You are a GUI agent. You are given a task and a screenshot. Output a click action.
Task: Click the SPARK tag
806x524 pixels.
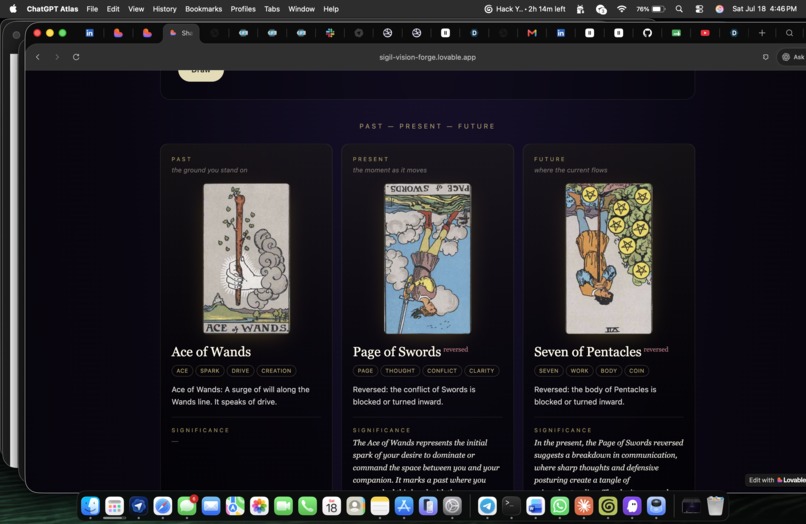[x=210, y=371]
